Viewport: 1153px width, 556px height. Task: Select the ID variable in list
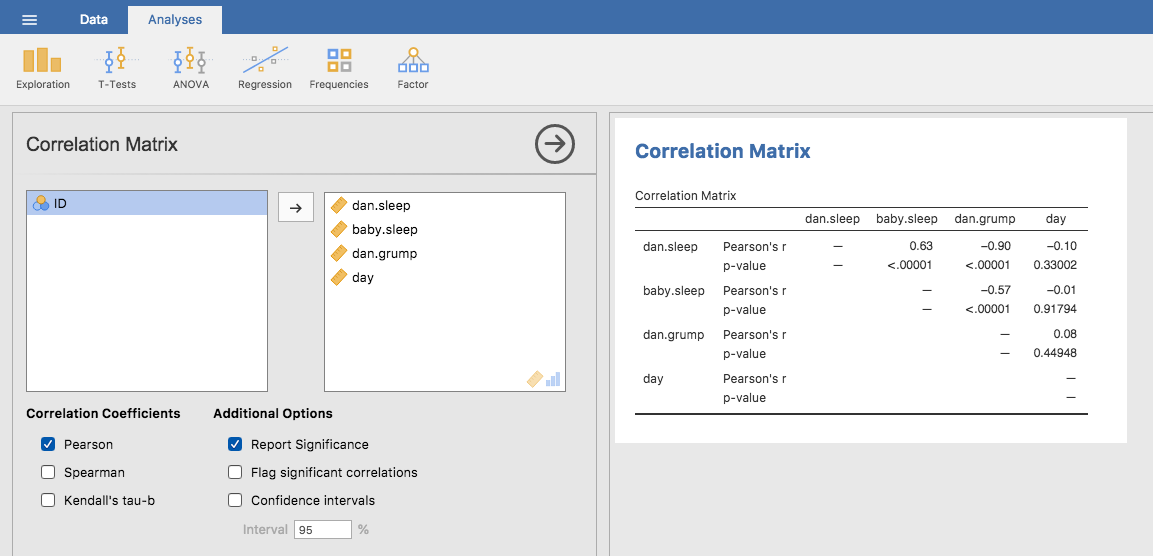tap(147, 203)
